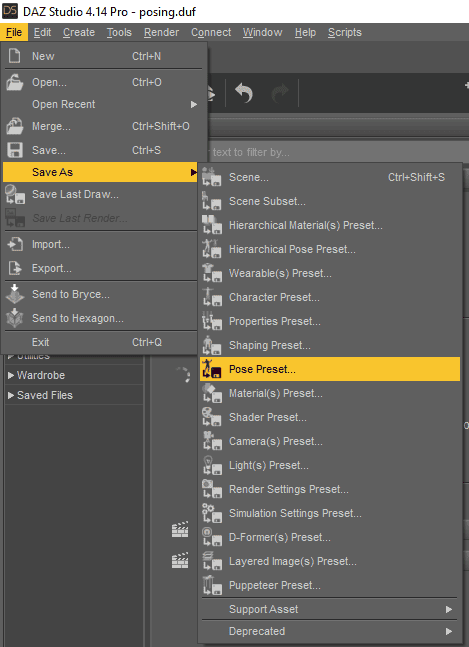Click the New document icon
The width and height of the screenshot is (469, 647).
point(14,56)
